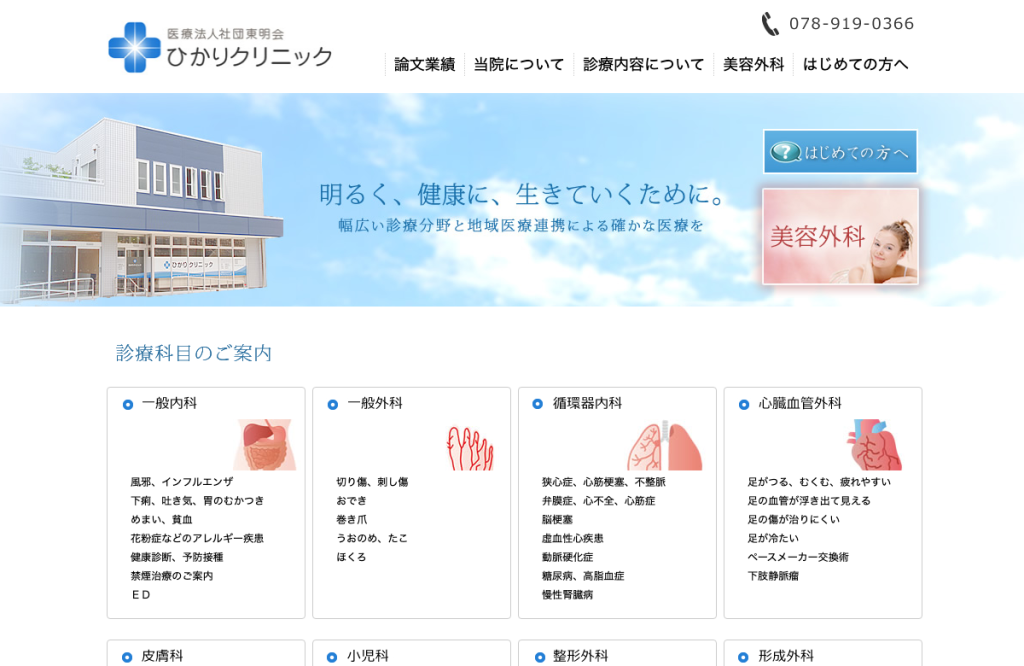Screen dimensions: 1024x666
Task: Click the 切り傷、刺し傷 line
Action: coord(372,482)
